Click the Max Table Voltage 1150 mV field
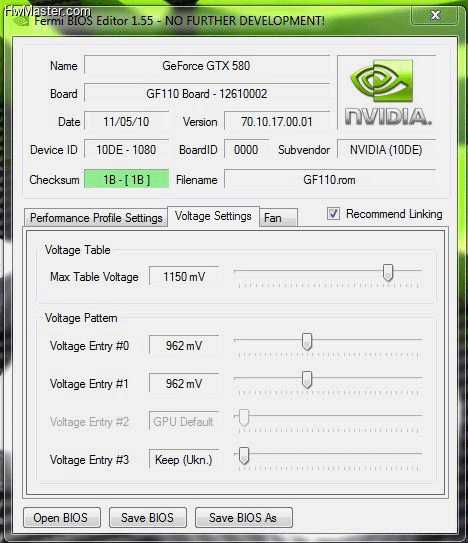This screenshot has height=543, width=468. point(184,276)
